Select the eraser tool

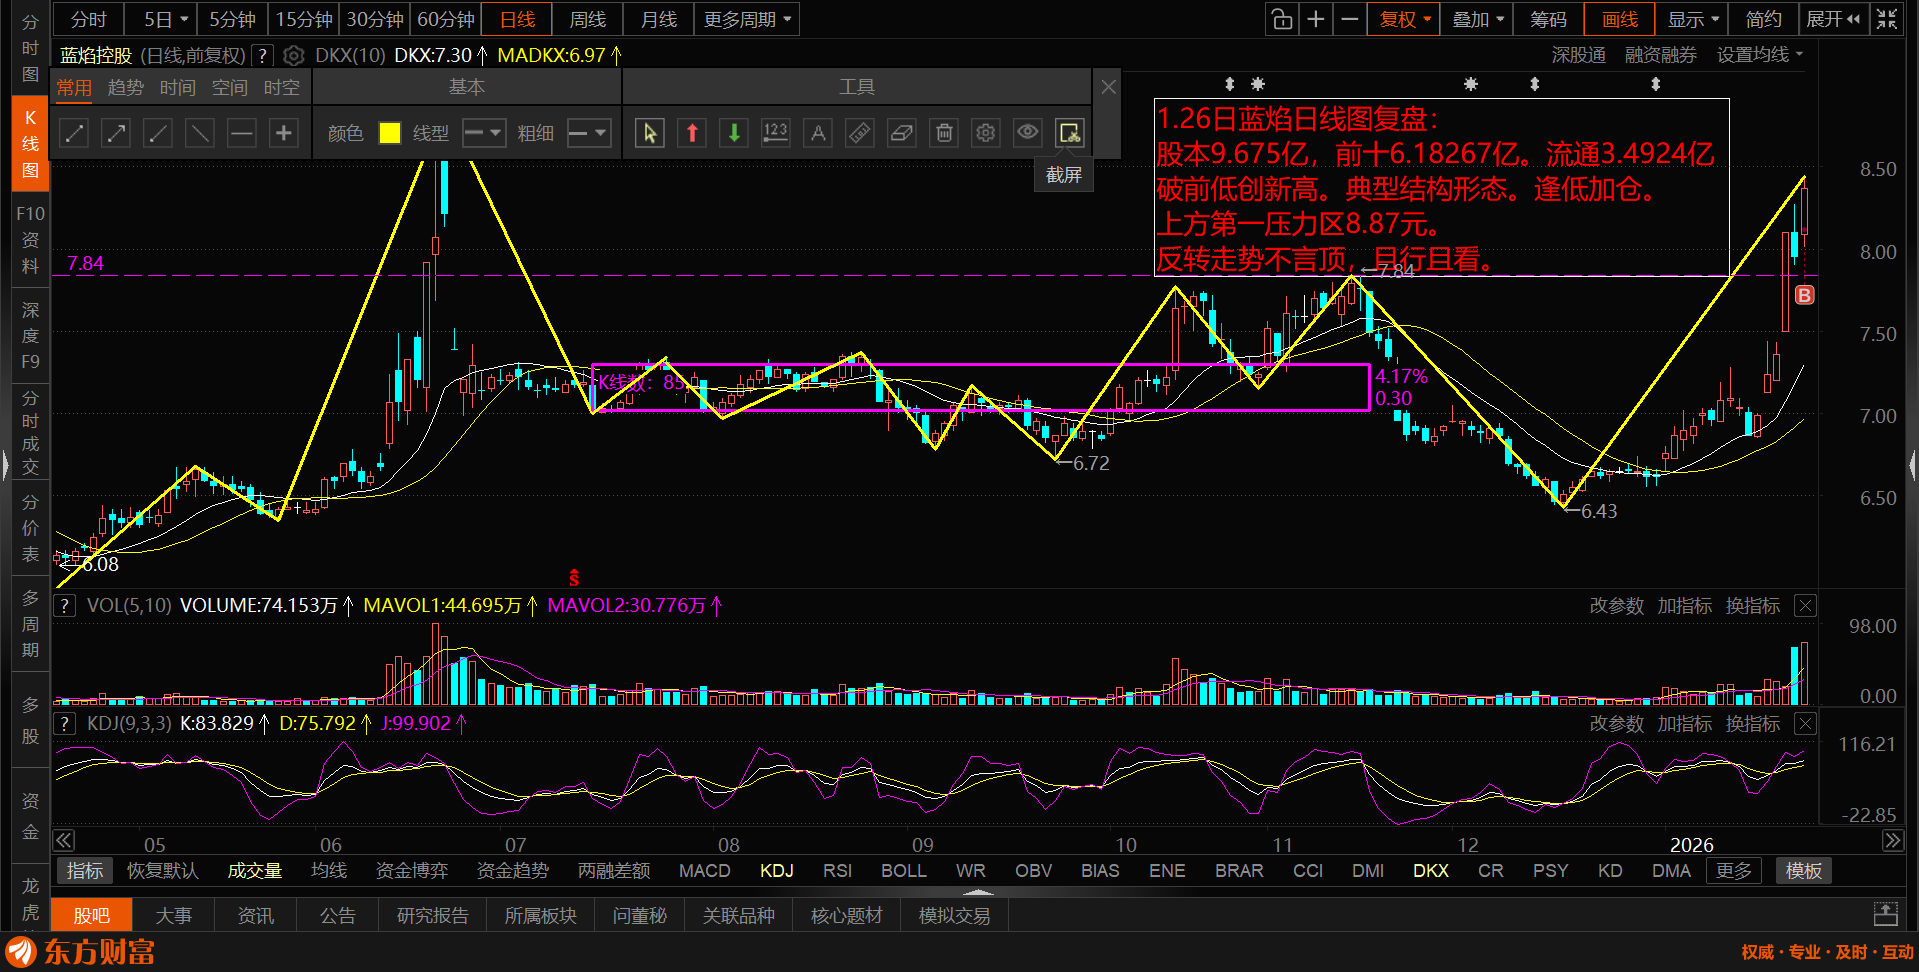(902, 133)
